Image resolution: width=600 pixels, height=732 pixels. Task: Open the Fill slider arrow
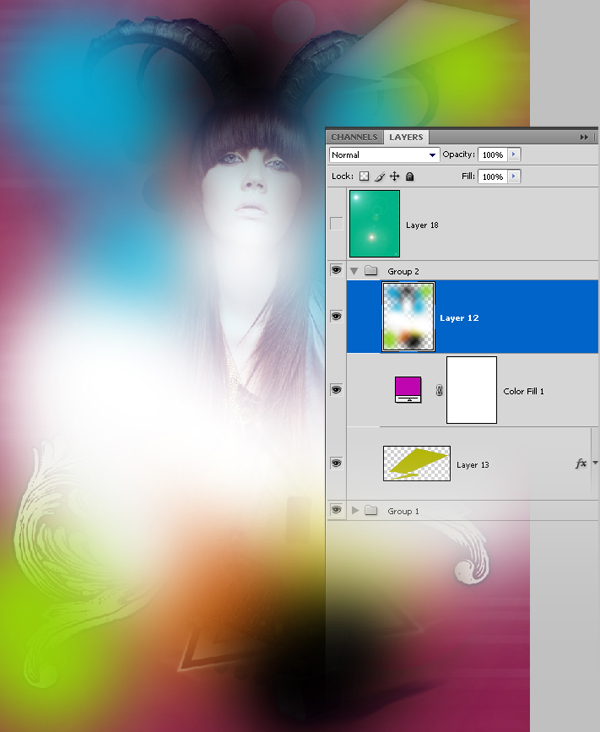514,176
